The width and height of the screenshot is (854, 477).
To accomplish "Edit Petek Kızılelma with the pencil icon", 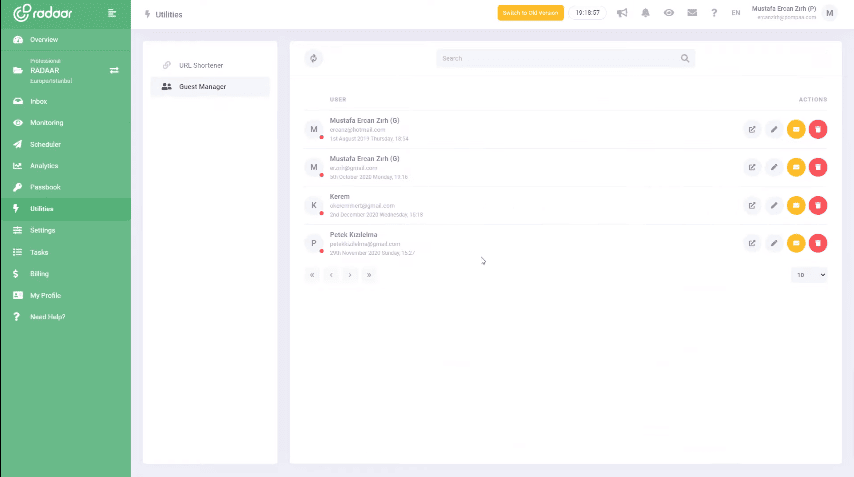I will pyautogui.click(x=774, y=243).
